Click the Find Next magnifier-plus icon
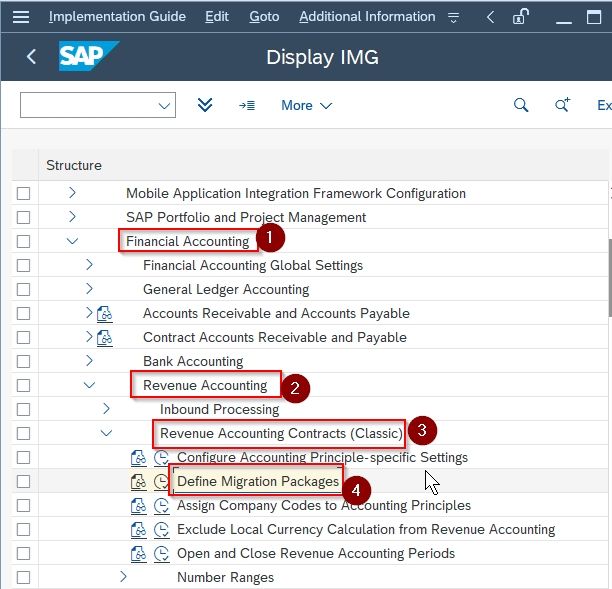The width and height of the screenshot is (612, 589). pyautogui.click(x=562, y=105)
